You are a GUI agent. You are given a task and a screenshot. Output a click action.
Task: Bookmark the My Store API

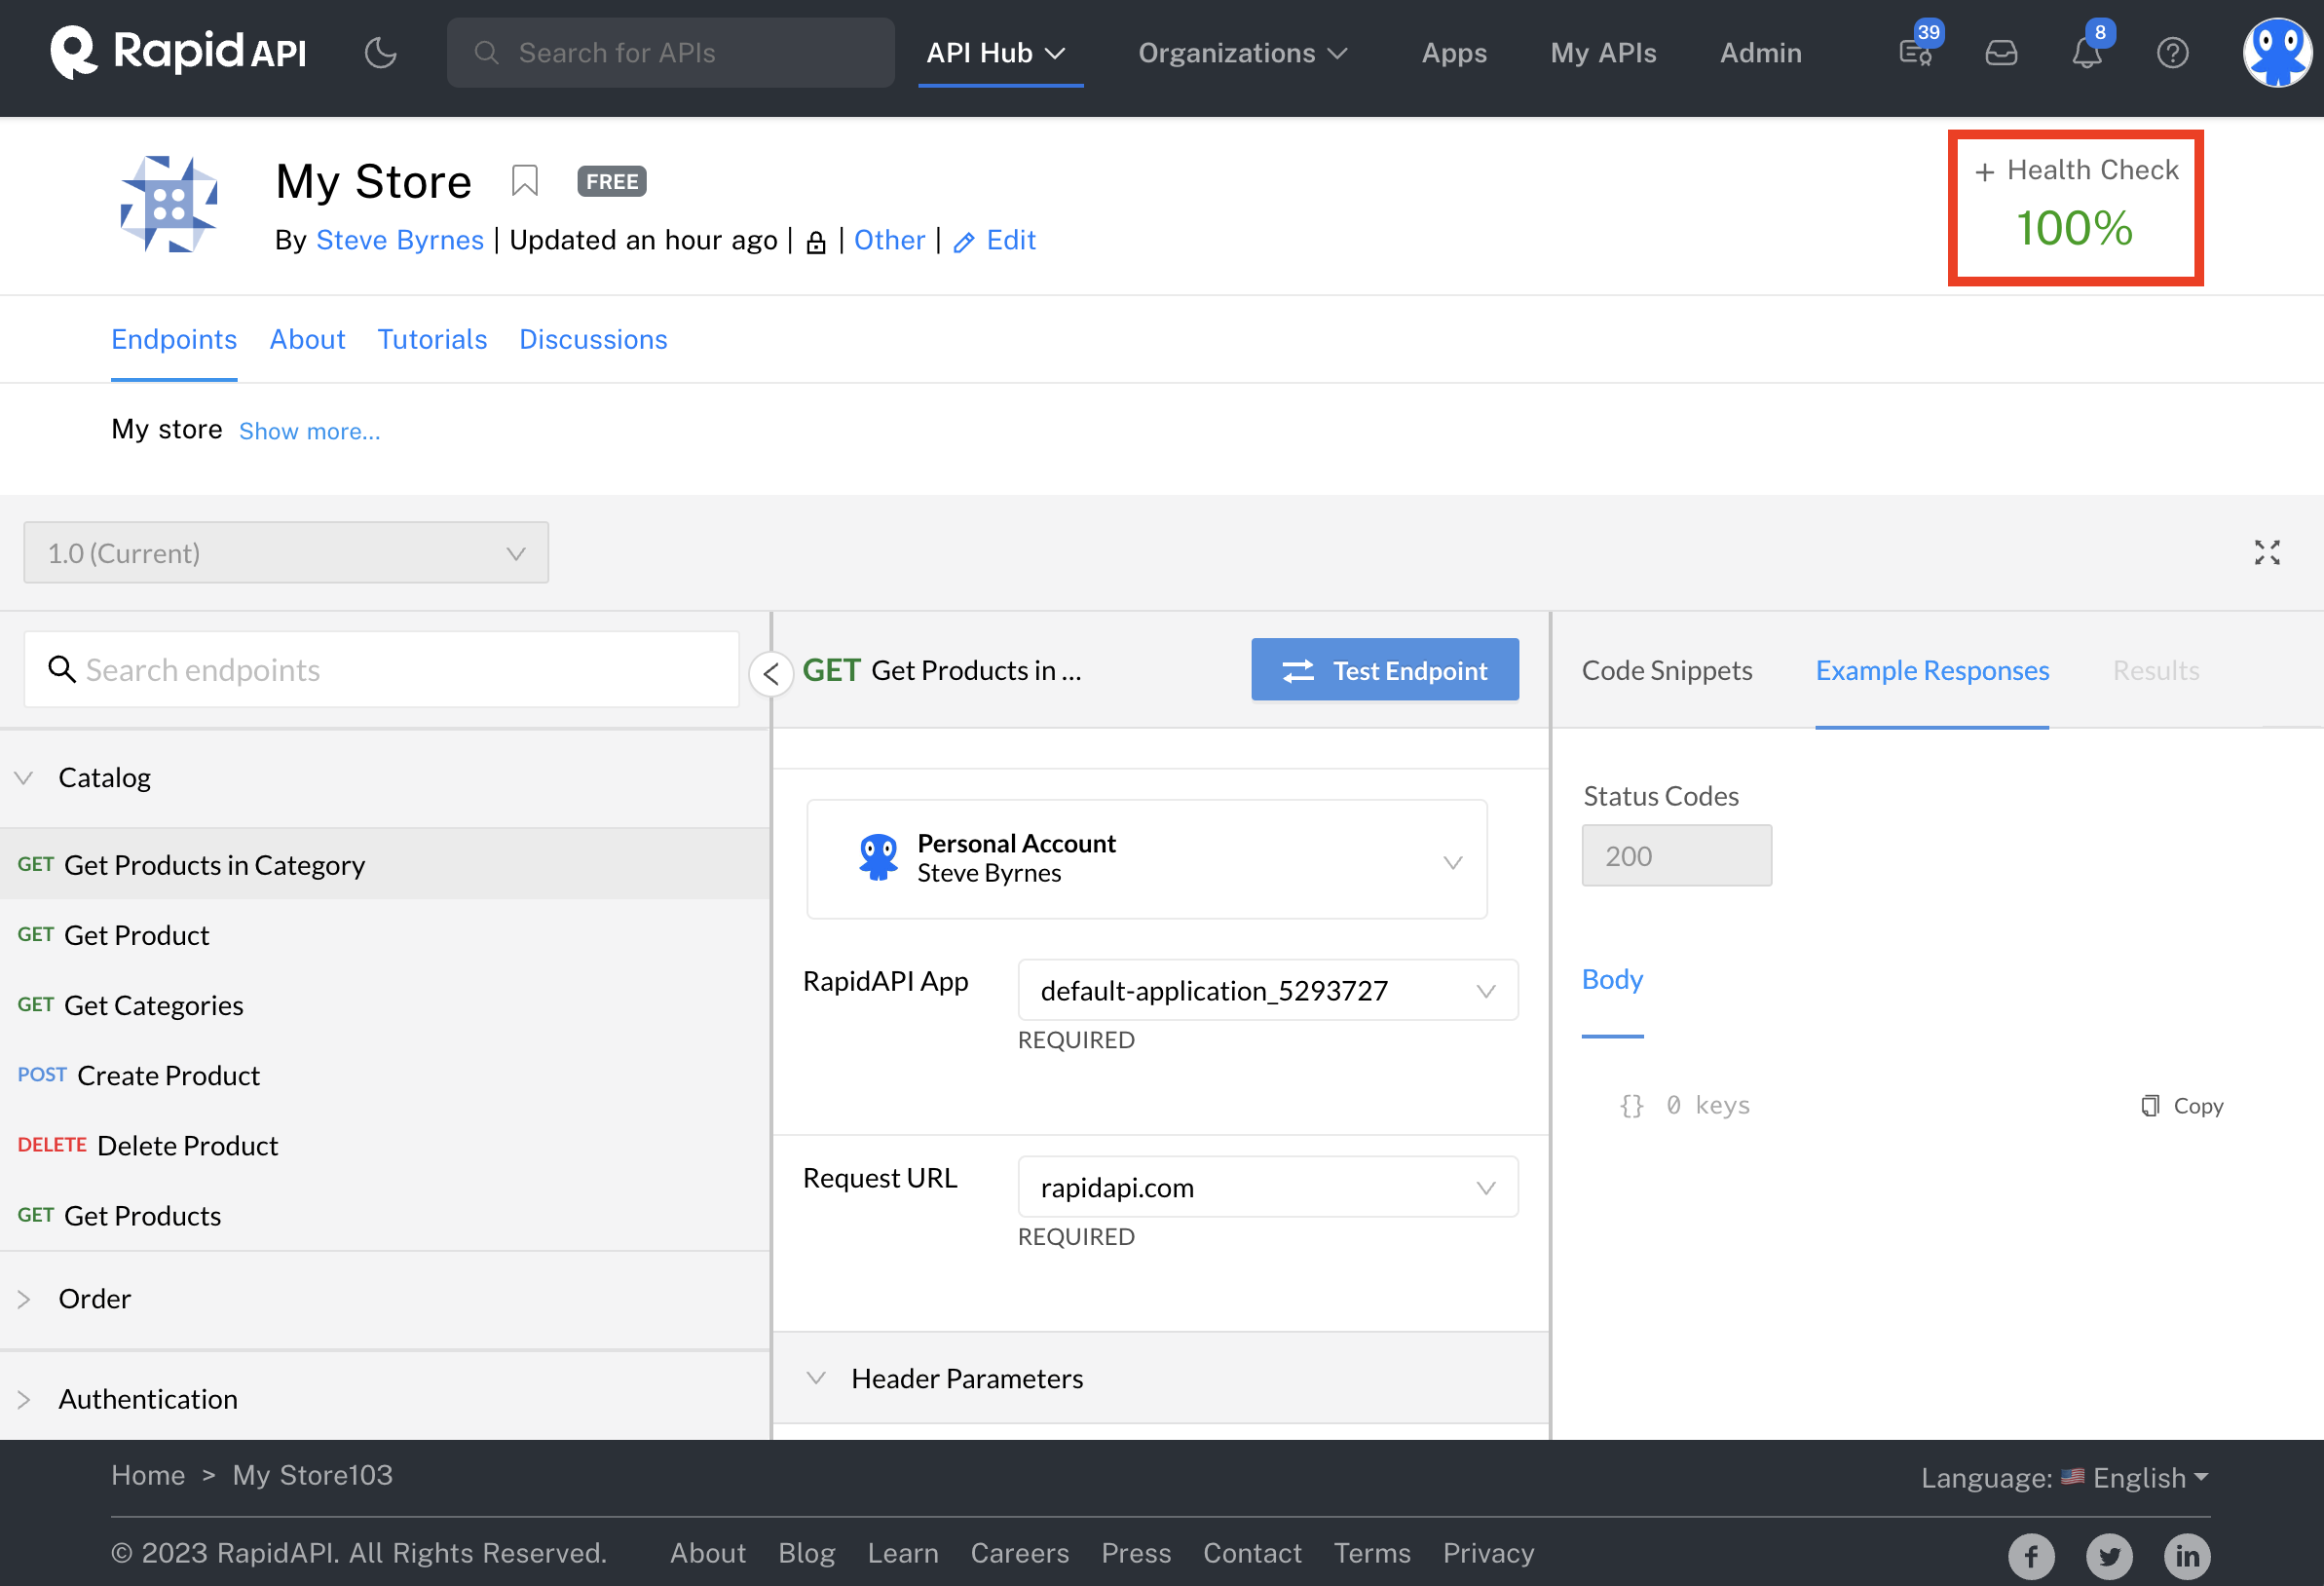point(524,181)
